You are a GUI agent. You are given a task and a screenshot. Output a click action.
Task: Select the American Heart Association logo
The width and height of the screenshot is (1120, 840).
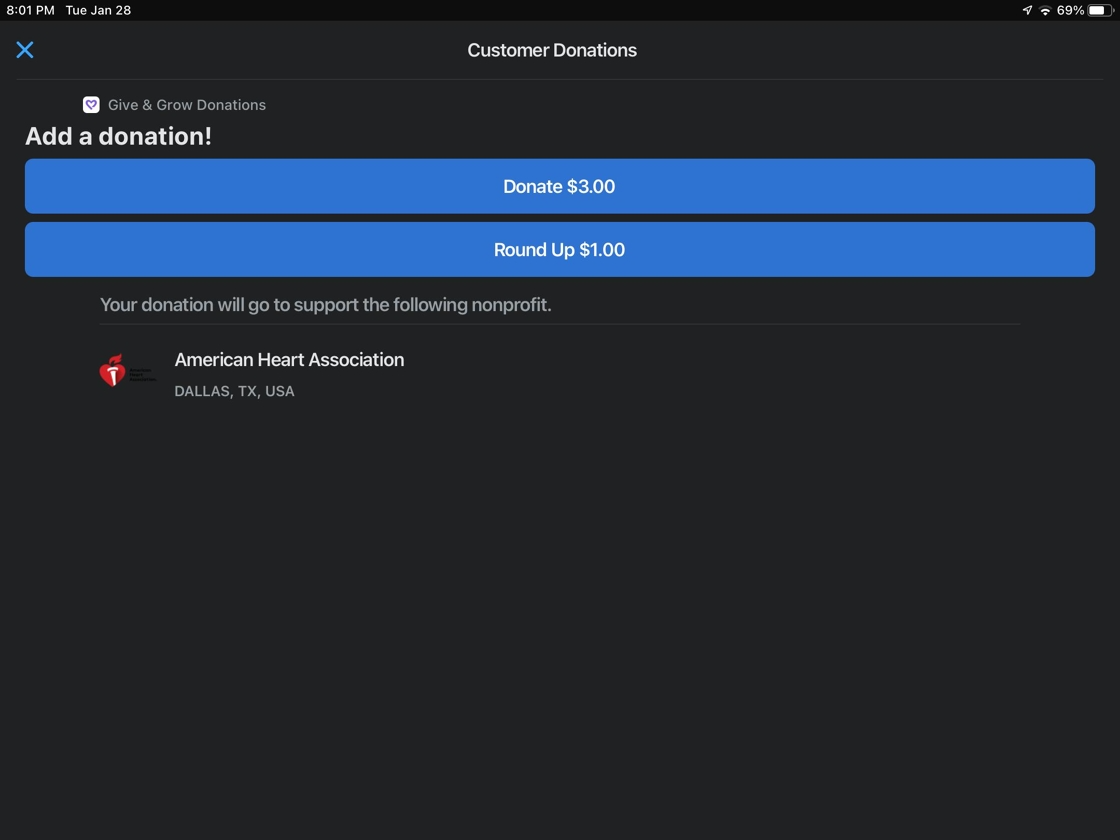click(127, 371)
